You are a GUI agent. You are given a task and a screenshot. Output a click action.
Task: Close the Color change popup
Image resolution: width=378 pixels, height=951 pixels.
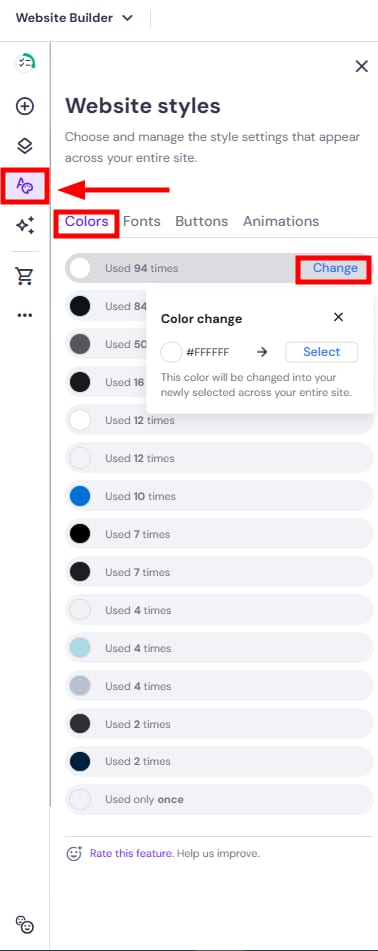click(339, 317)
